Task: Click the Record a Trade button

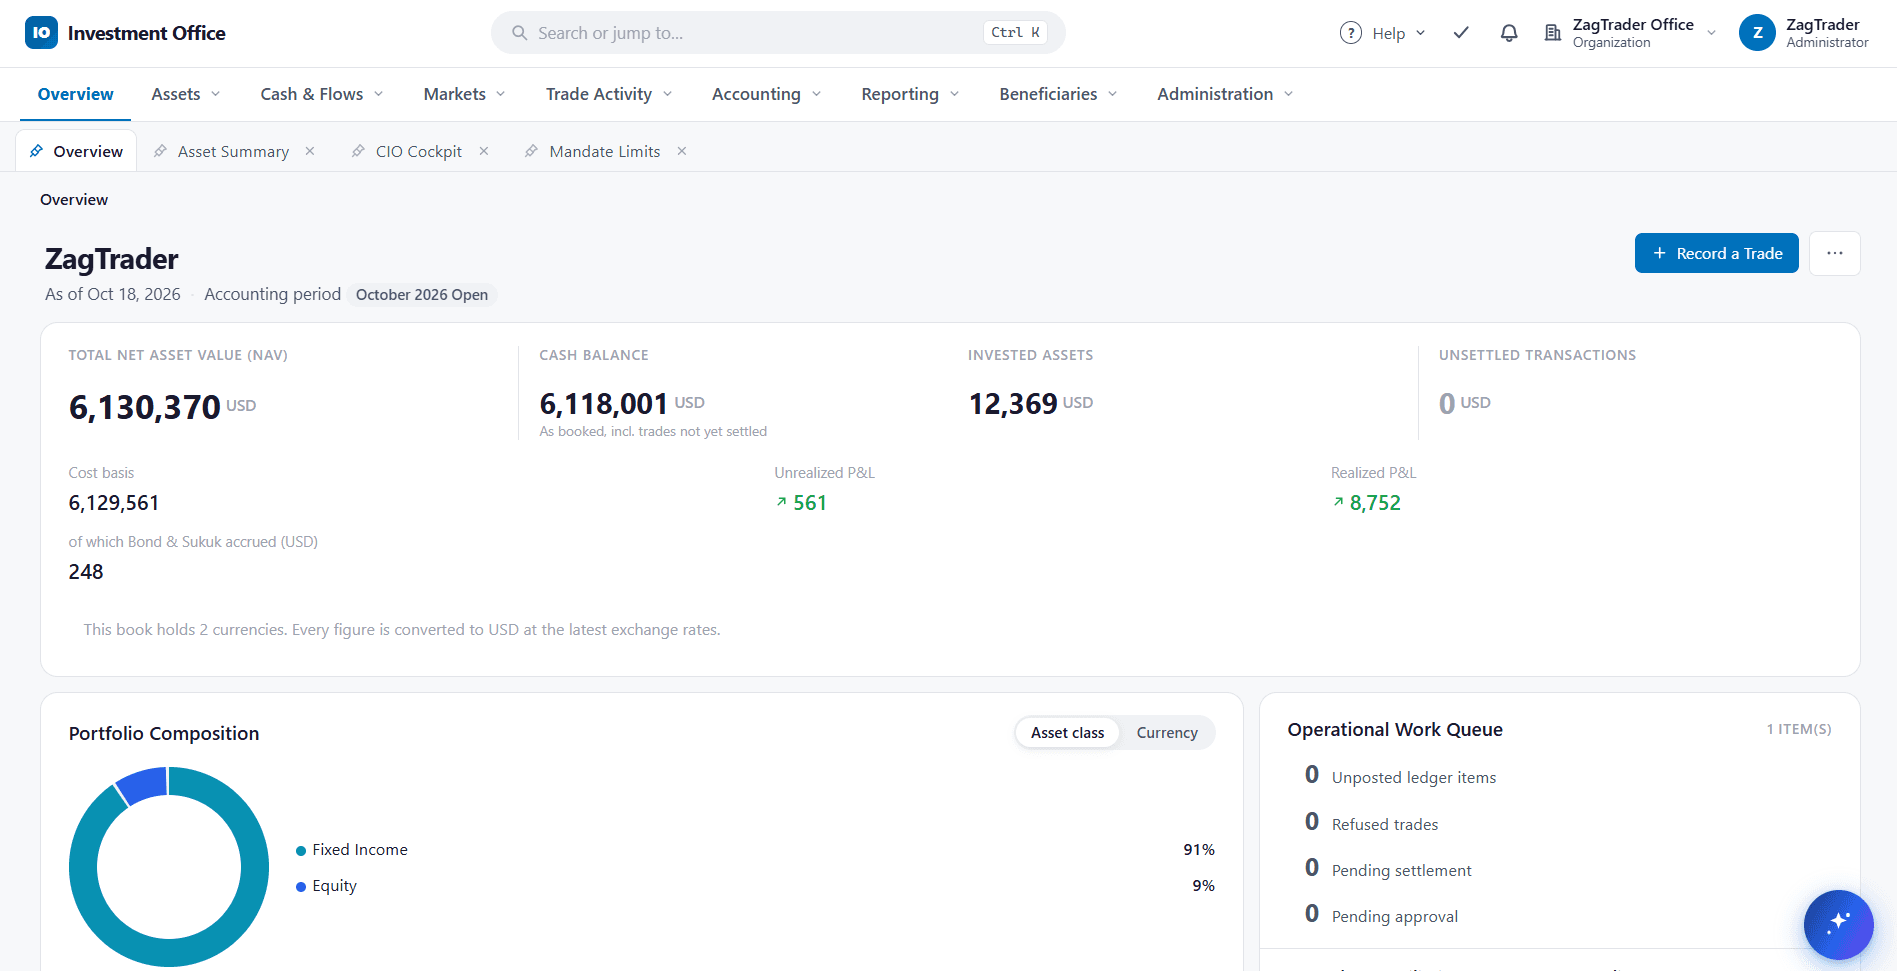Action: [1717, 253]
